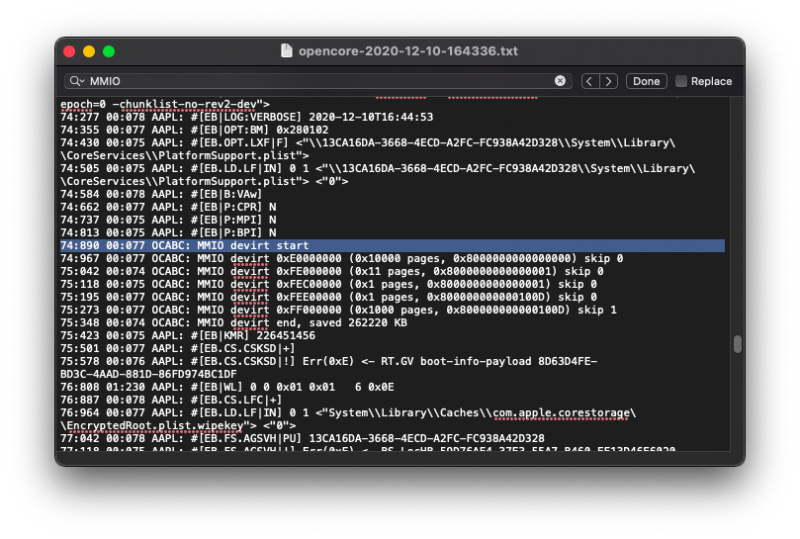Click the line '#[EB|P:BPI] N'
The width and height of the screenshot is (800, 539).
[x=168, y=233]
